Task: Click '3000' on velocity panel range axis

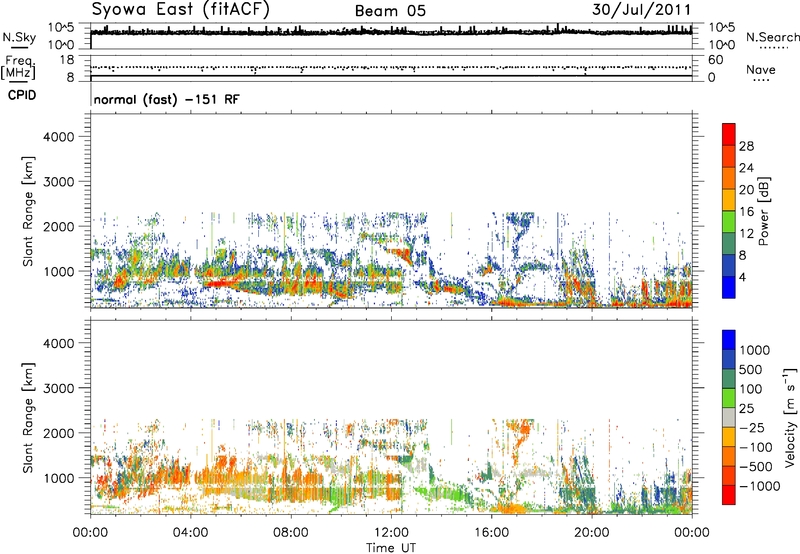Action: click(59, 388)
